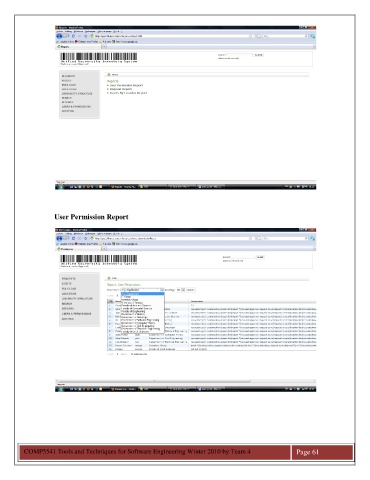The image size is (370, 480).
Task: Open the REPORTS item in the lower sidebar menu
Action: pos(68,309)
